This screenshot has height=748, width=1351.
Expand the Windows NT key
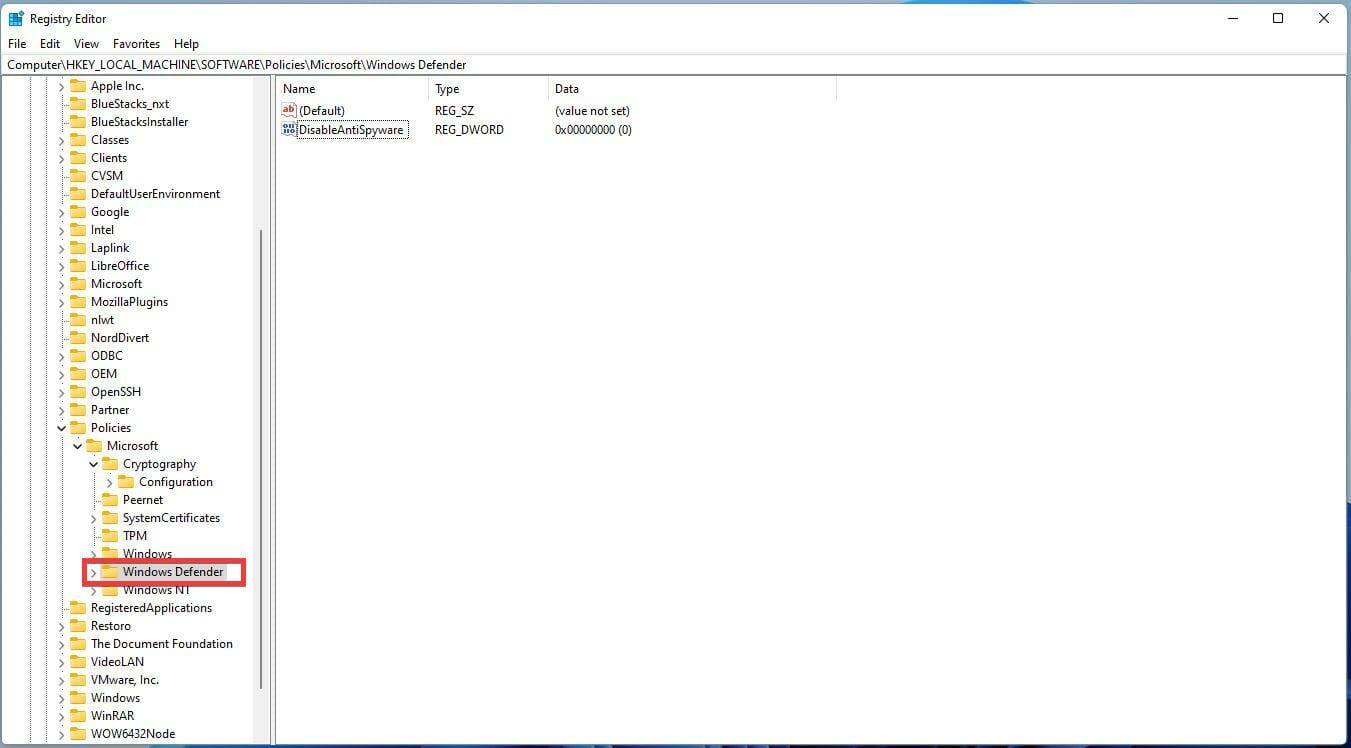pos(93,590)
